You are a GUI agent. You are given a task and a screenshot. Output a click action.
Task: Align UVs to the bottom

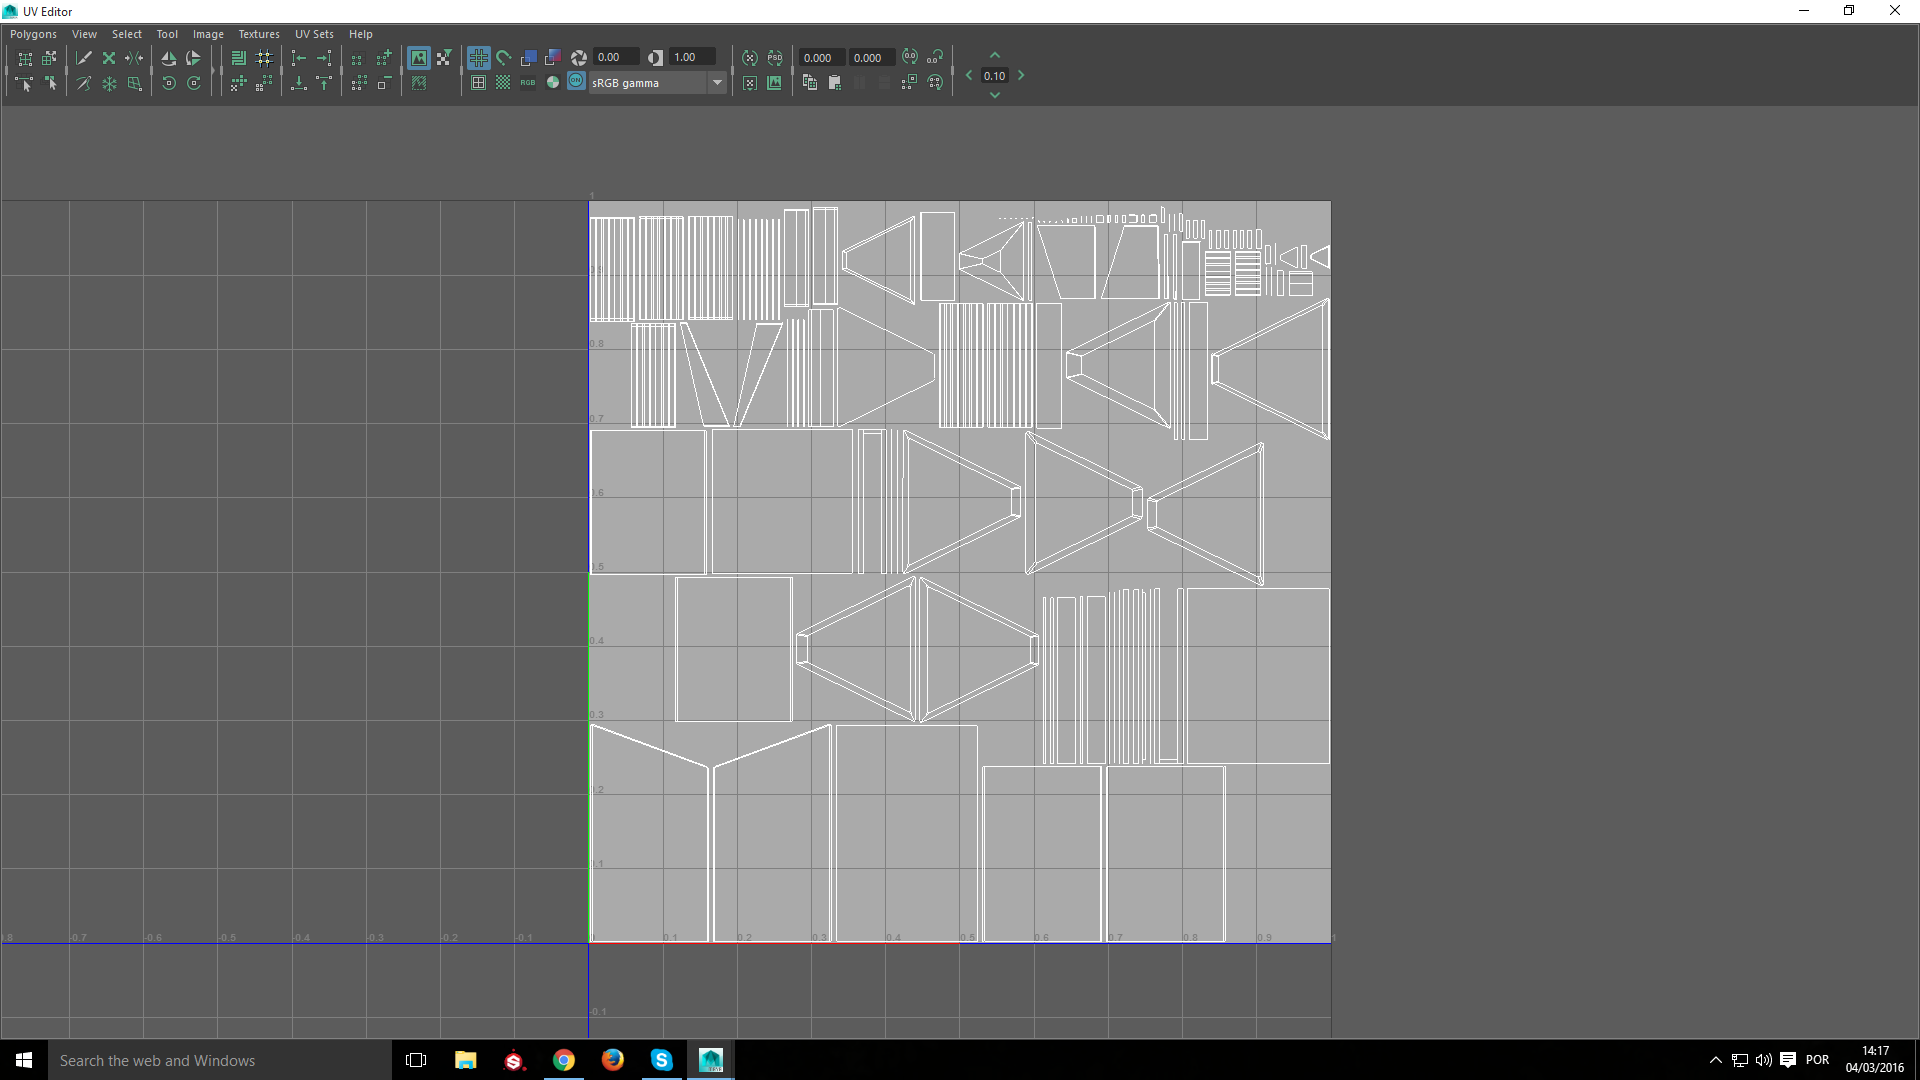299,84
